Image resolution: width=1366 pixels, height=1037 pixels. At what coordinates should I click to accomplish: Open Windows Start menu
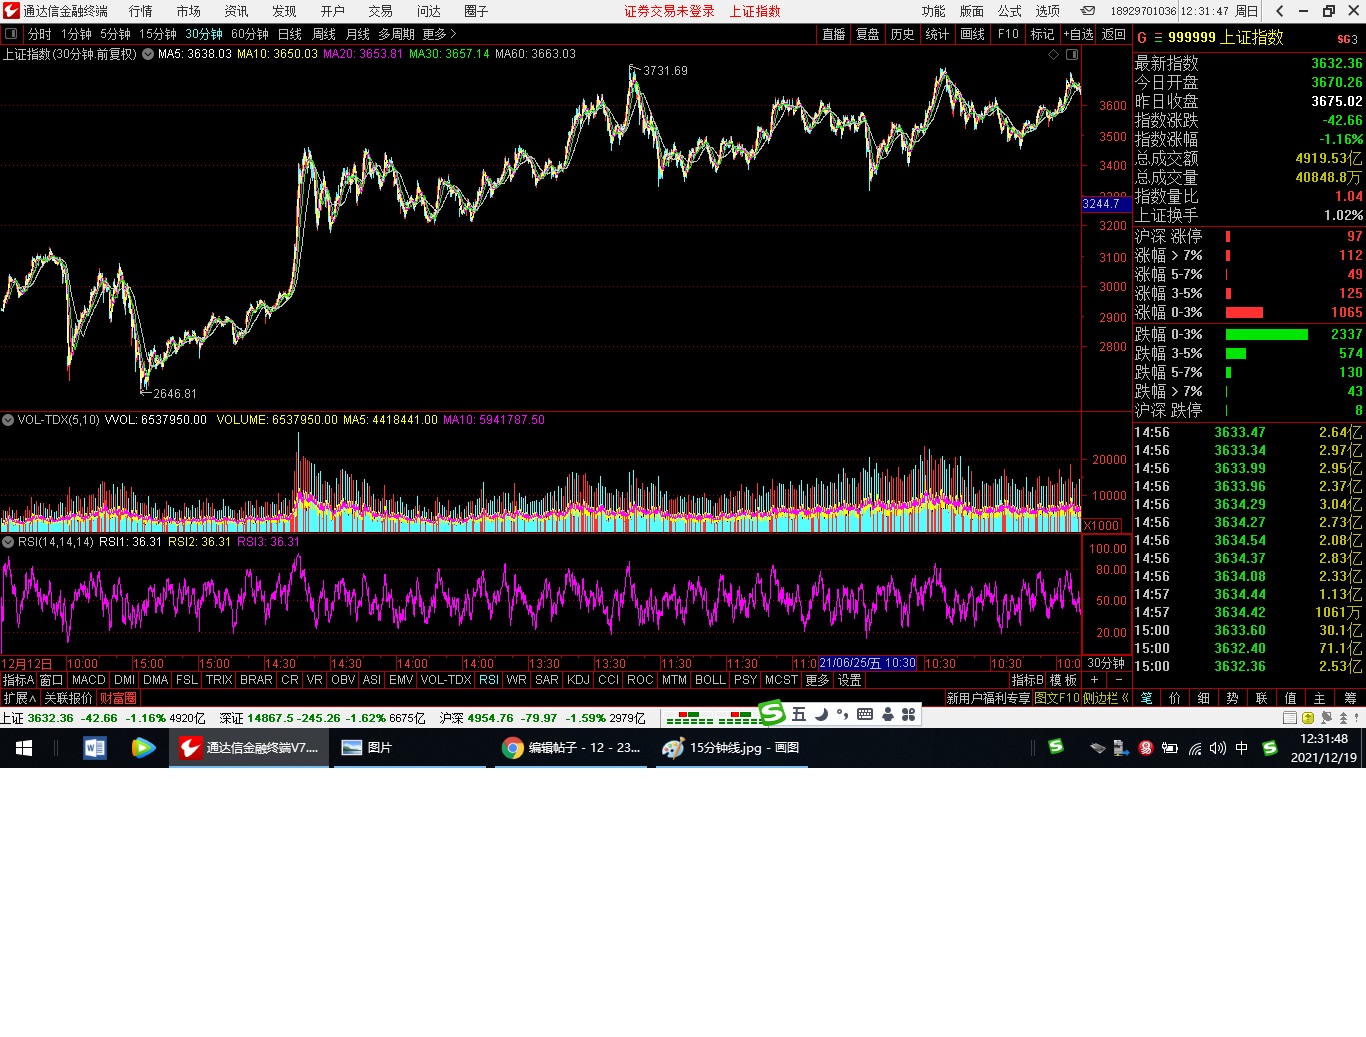coord(24,748)
